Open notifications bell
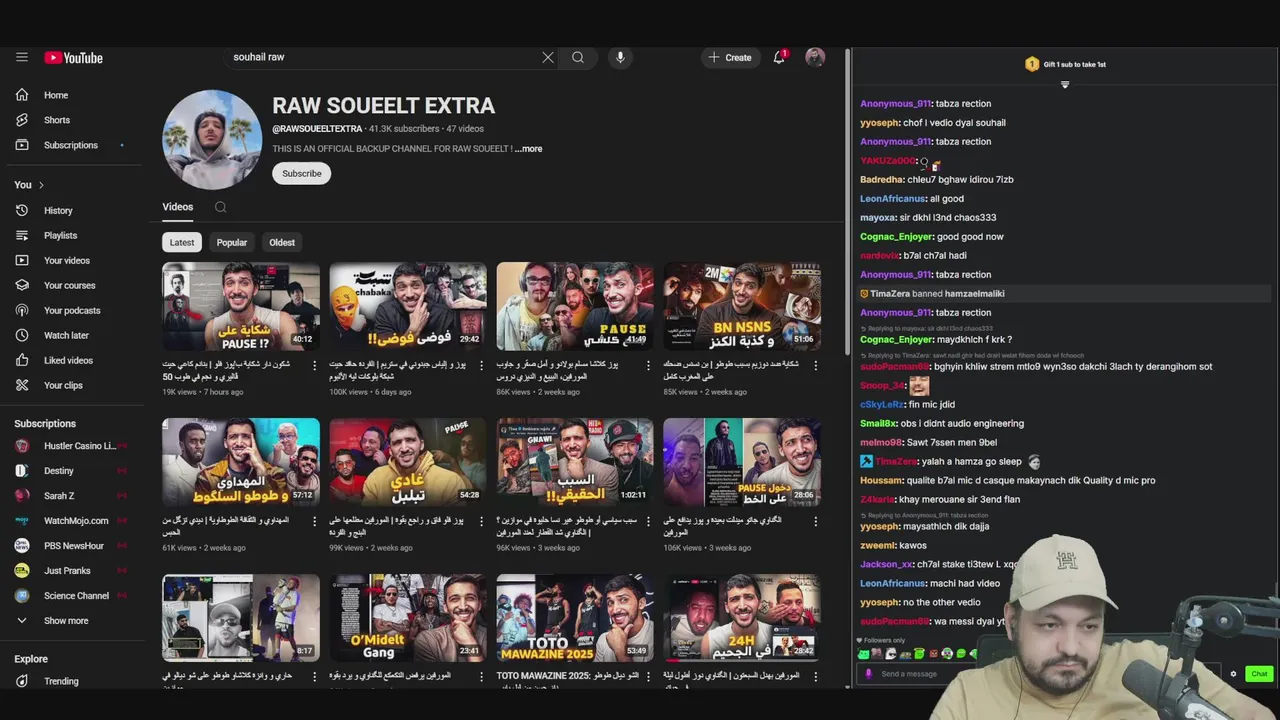 tap(779, 57)
